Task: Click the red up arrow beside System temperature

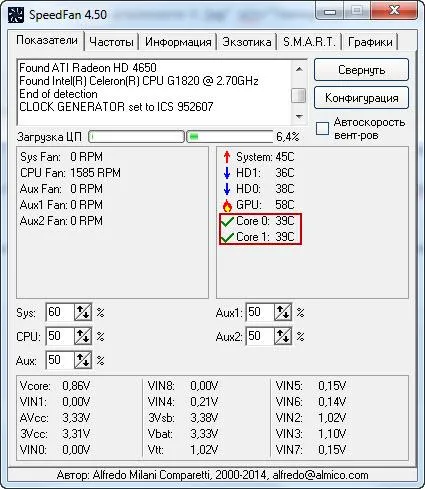Action: tap(227, 157)
